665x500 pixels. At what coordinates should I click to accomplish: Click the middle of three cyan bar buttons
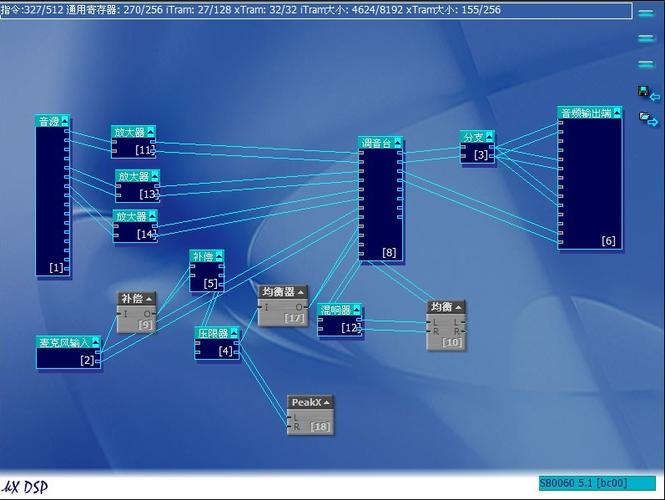(646, 39)
